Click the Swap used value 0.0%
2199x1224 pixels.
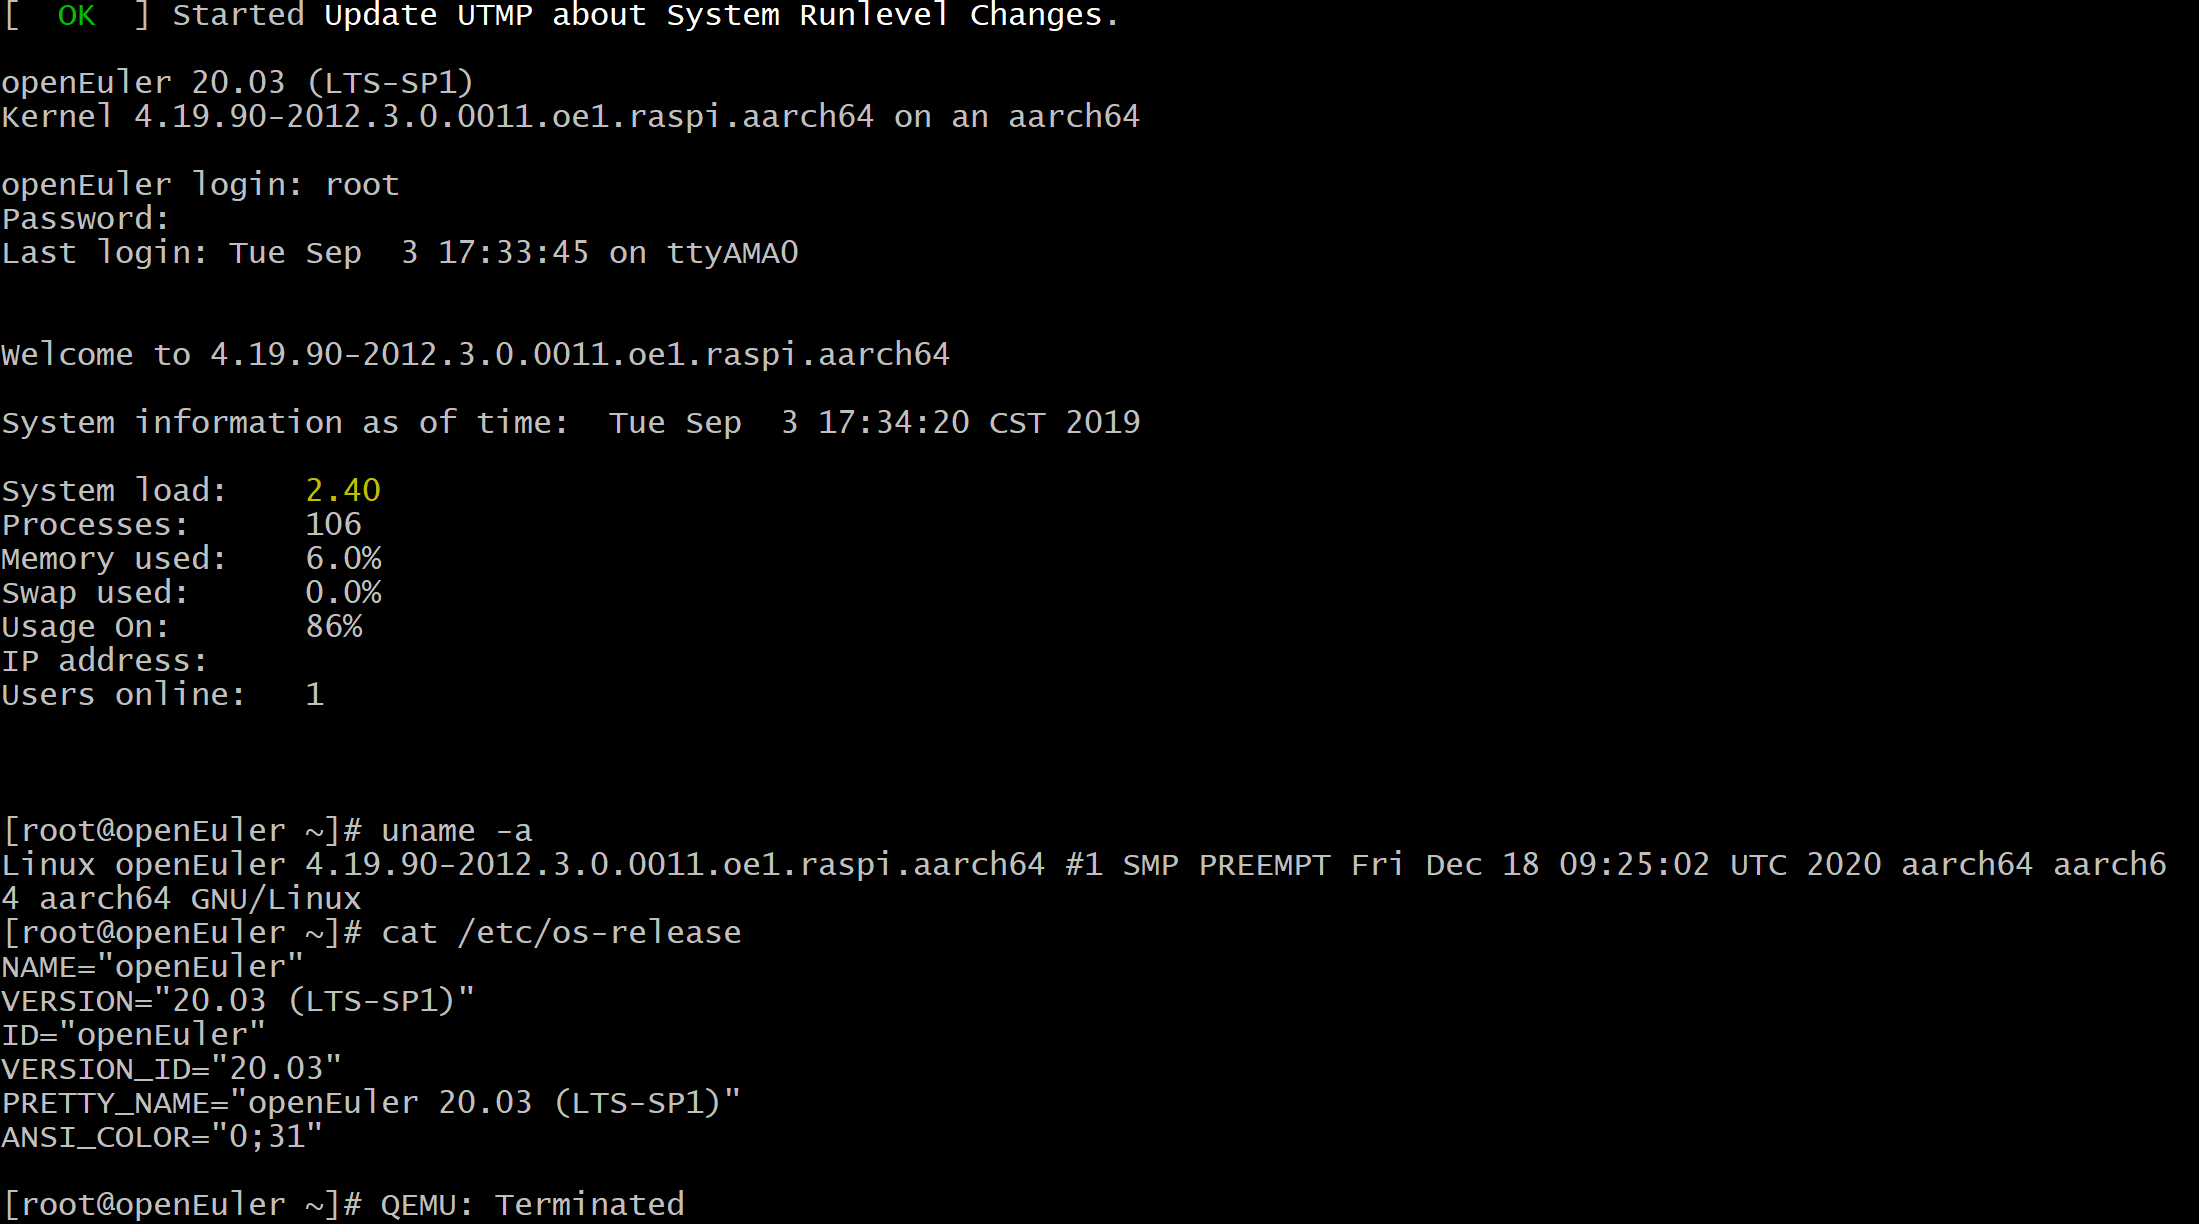coord(343,592)
